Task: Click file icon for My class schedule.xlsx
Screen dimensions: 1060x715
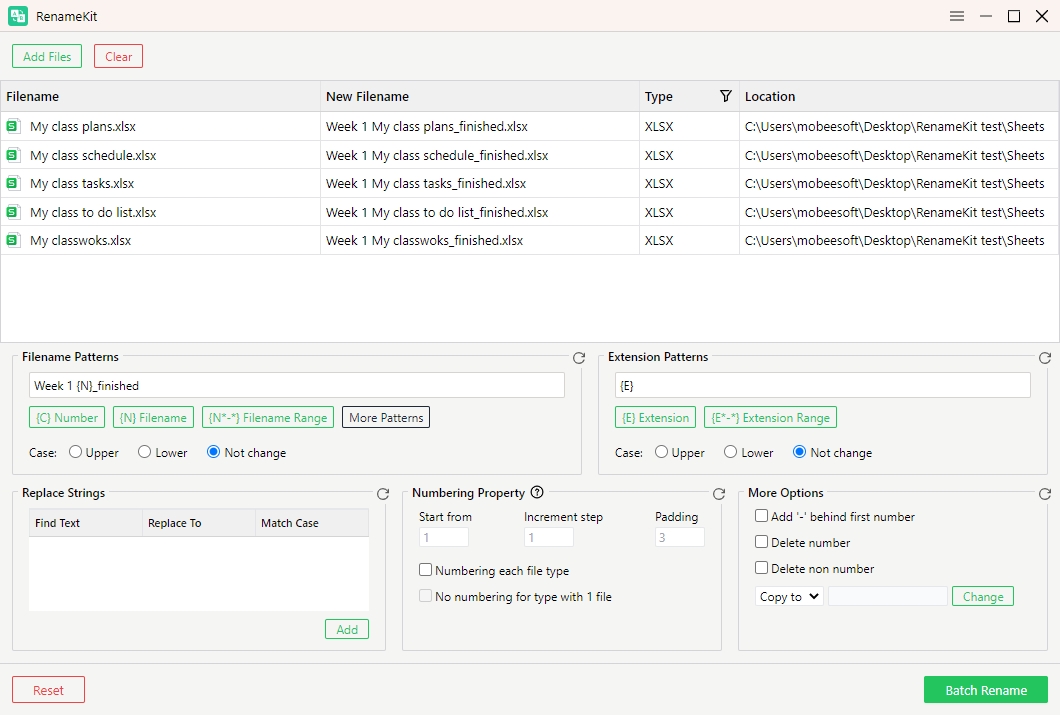Action: [12, 155]
